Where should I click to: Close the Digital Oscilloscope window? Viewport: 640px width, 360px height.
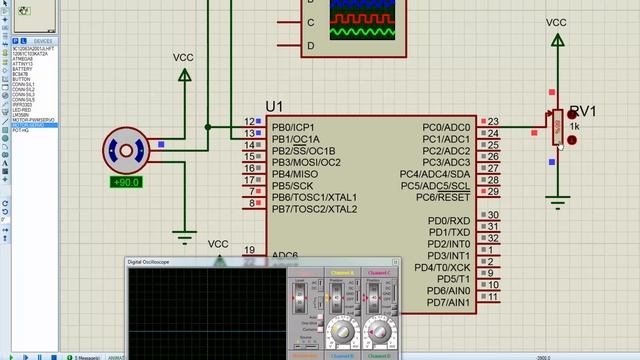[x=395, y=262]
